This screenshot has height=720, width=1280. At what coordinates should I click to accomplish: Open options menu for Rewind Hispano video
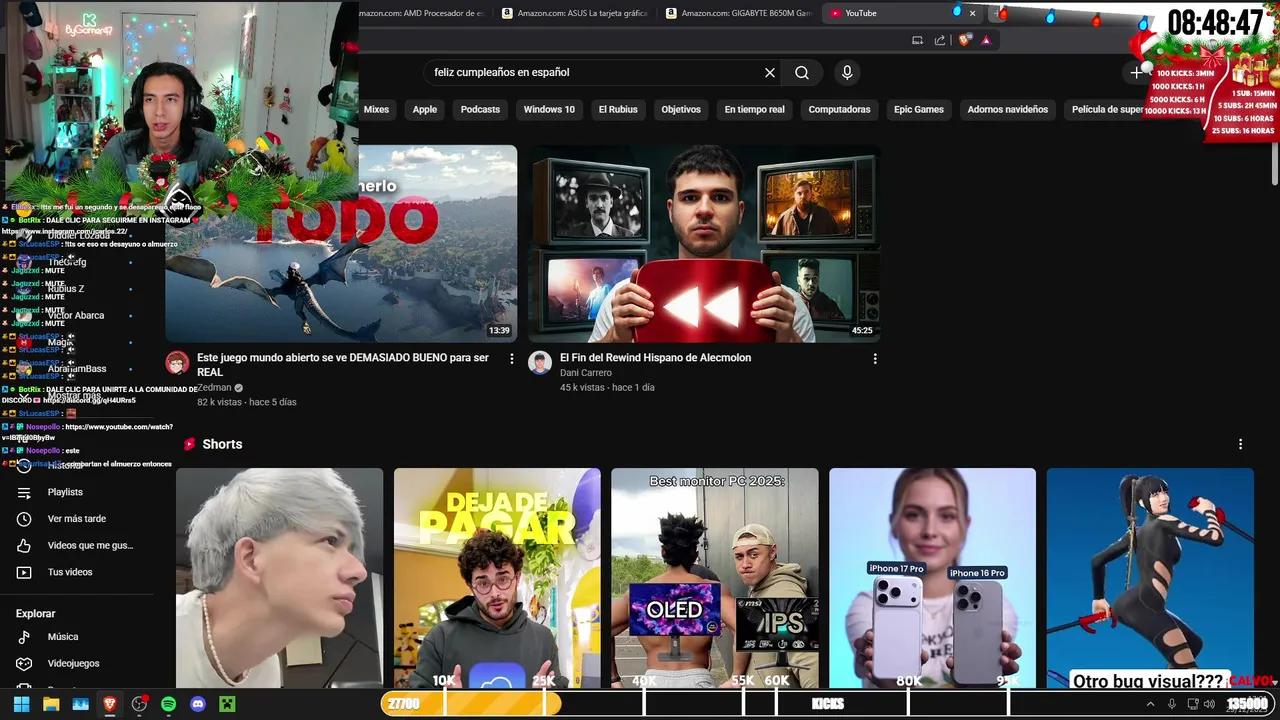pos(875,358)
